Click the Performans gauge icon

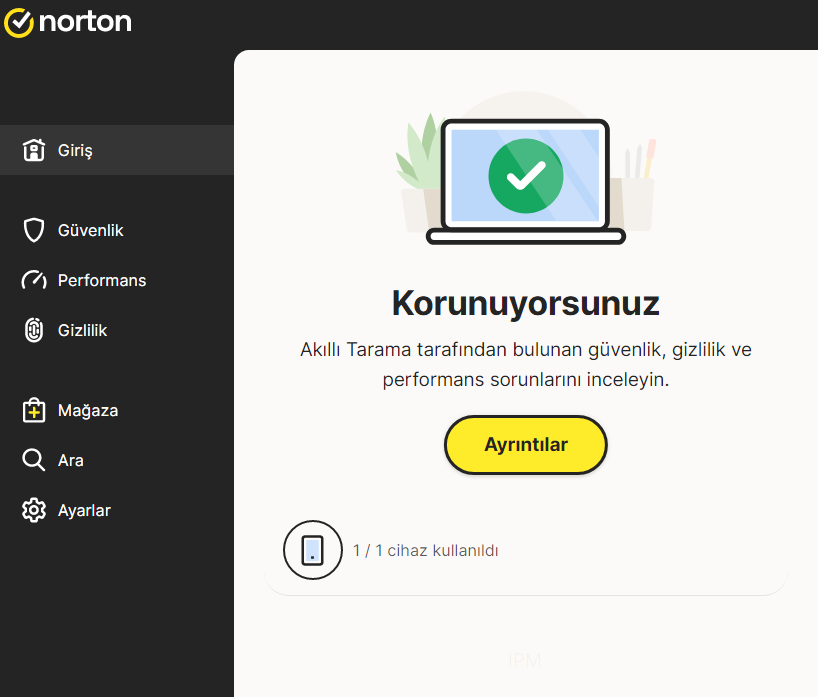click(34, 280)
